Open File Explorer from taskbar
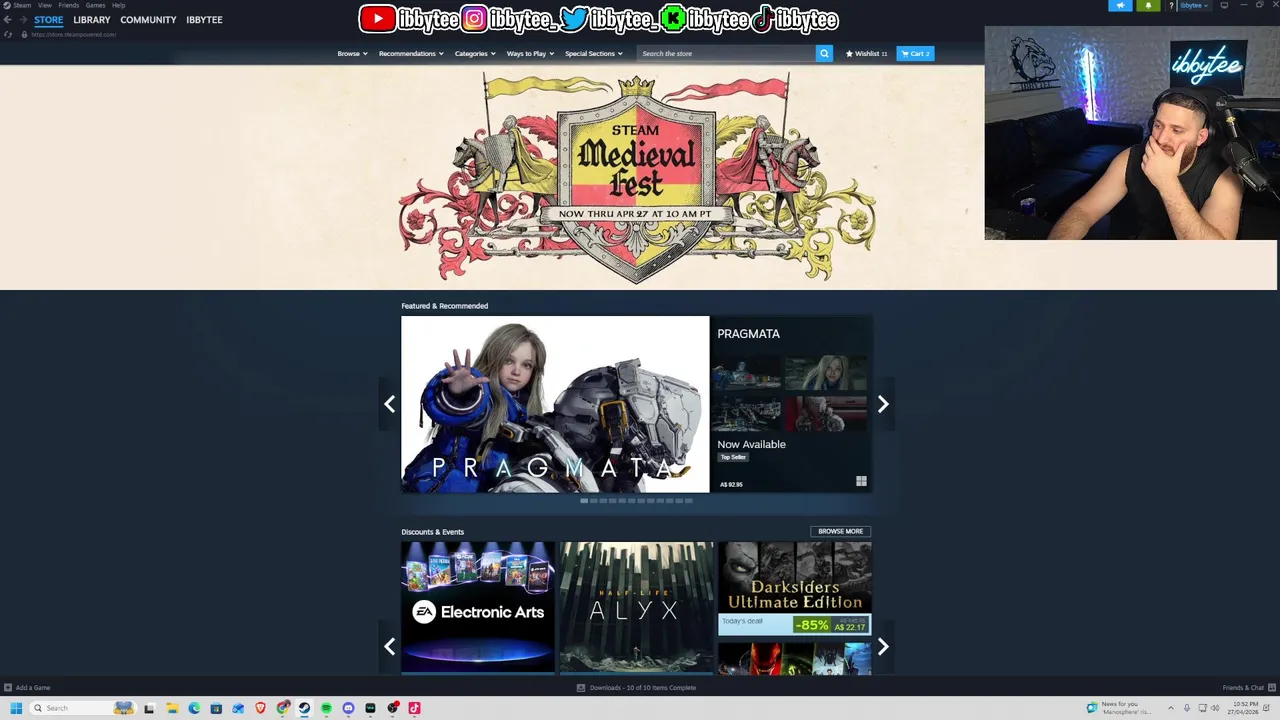The height and width of the screenshot is (720, 1280). [172, 708]
